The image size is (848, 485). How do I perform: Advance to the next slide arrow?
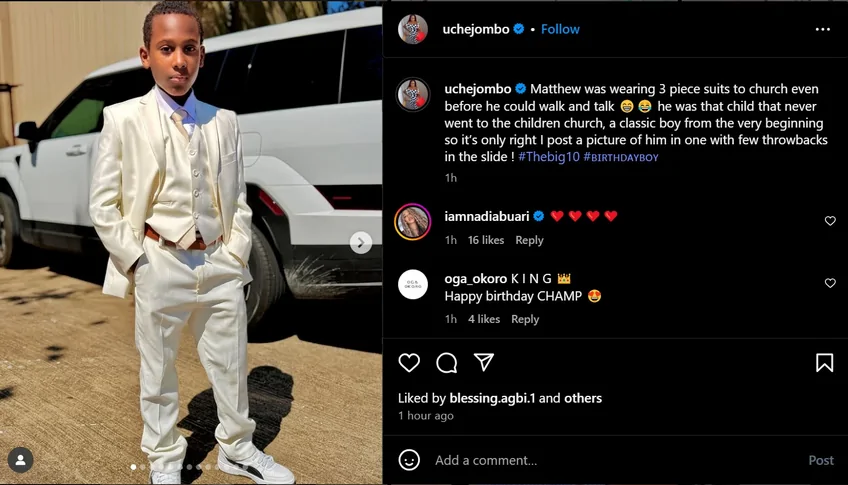pos(361,243)
